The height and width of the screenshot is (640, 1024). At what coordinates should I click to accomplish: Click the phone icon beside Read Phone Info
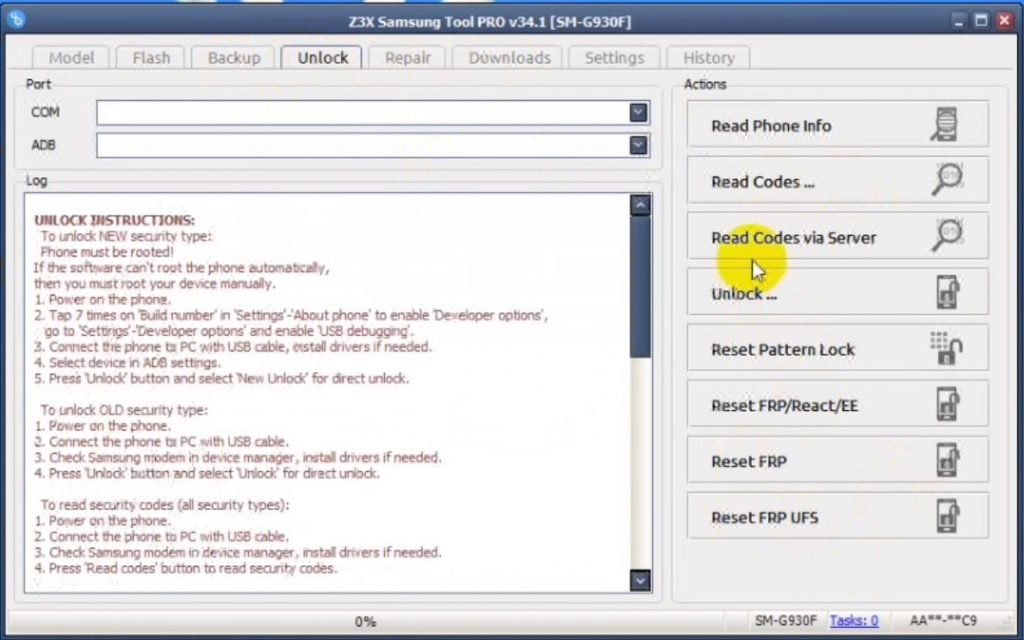tap(944, 125)
